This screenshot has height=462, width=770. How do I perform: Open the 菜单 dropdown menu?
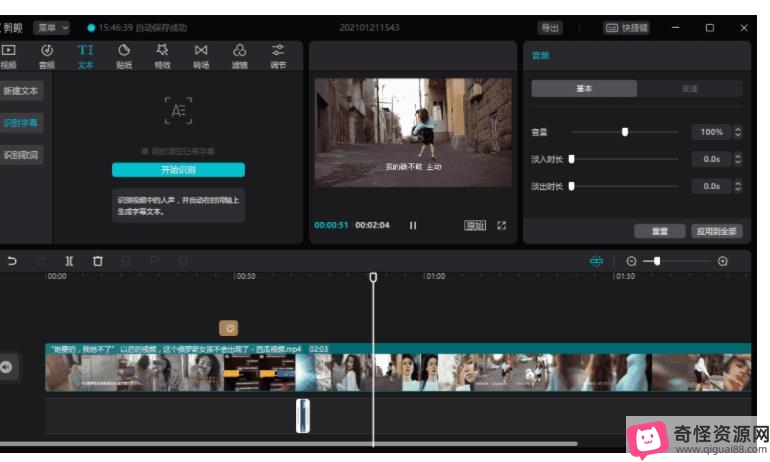click(51, 28)
